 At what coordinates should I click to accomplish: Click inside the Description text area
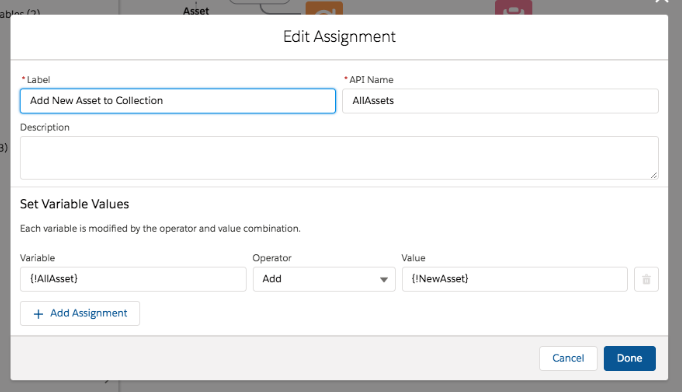pyautogui.click(x=339, y=158)
